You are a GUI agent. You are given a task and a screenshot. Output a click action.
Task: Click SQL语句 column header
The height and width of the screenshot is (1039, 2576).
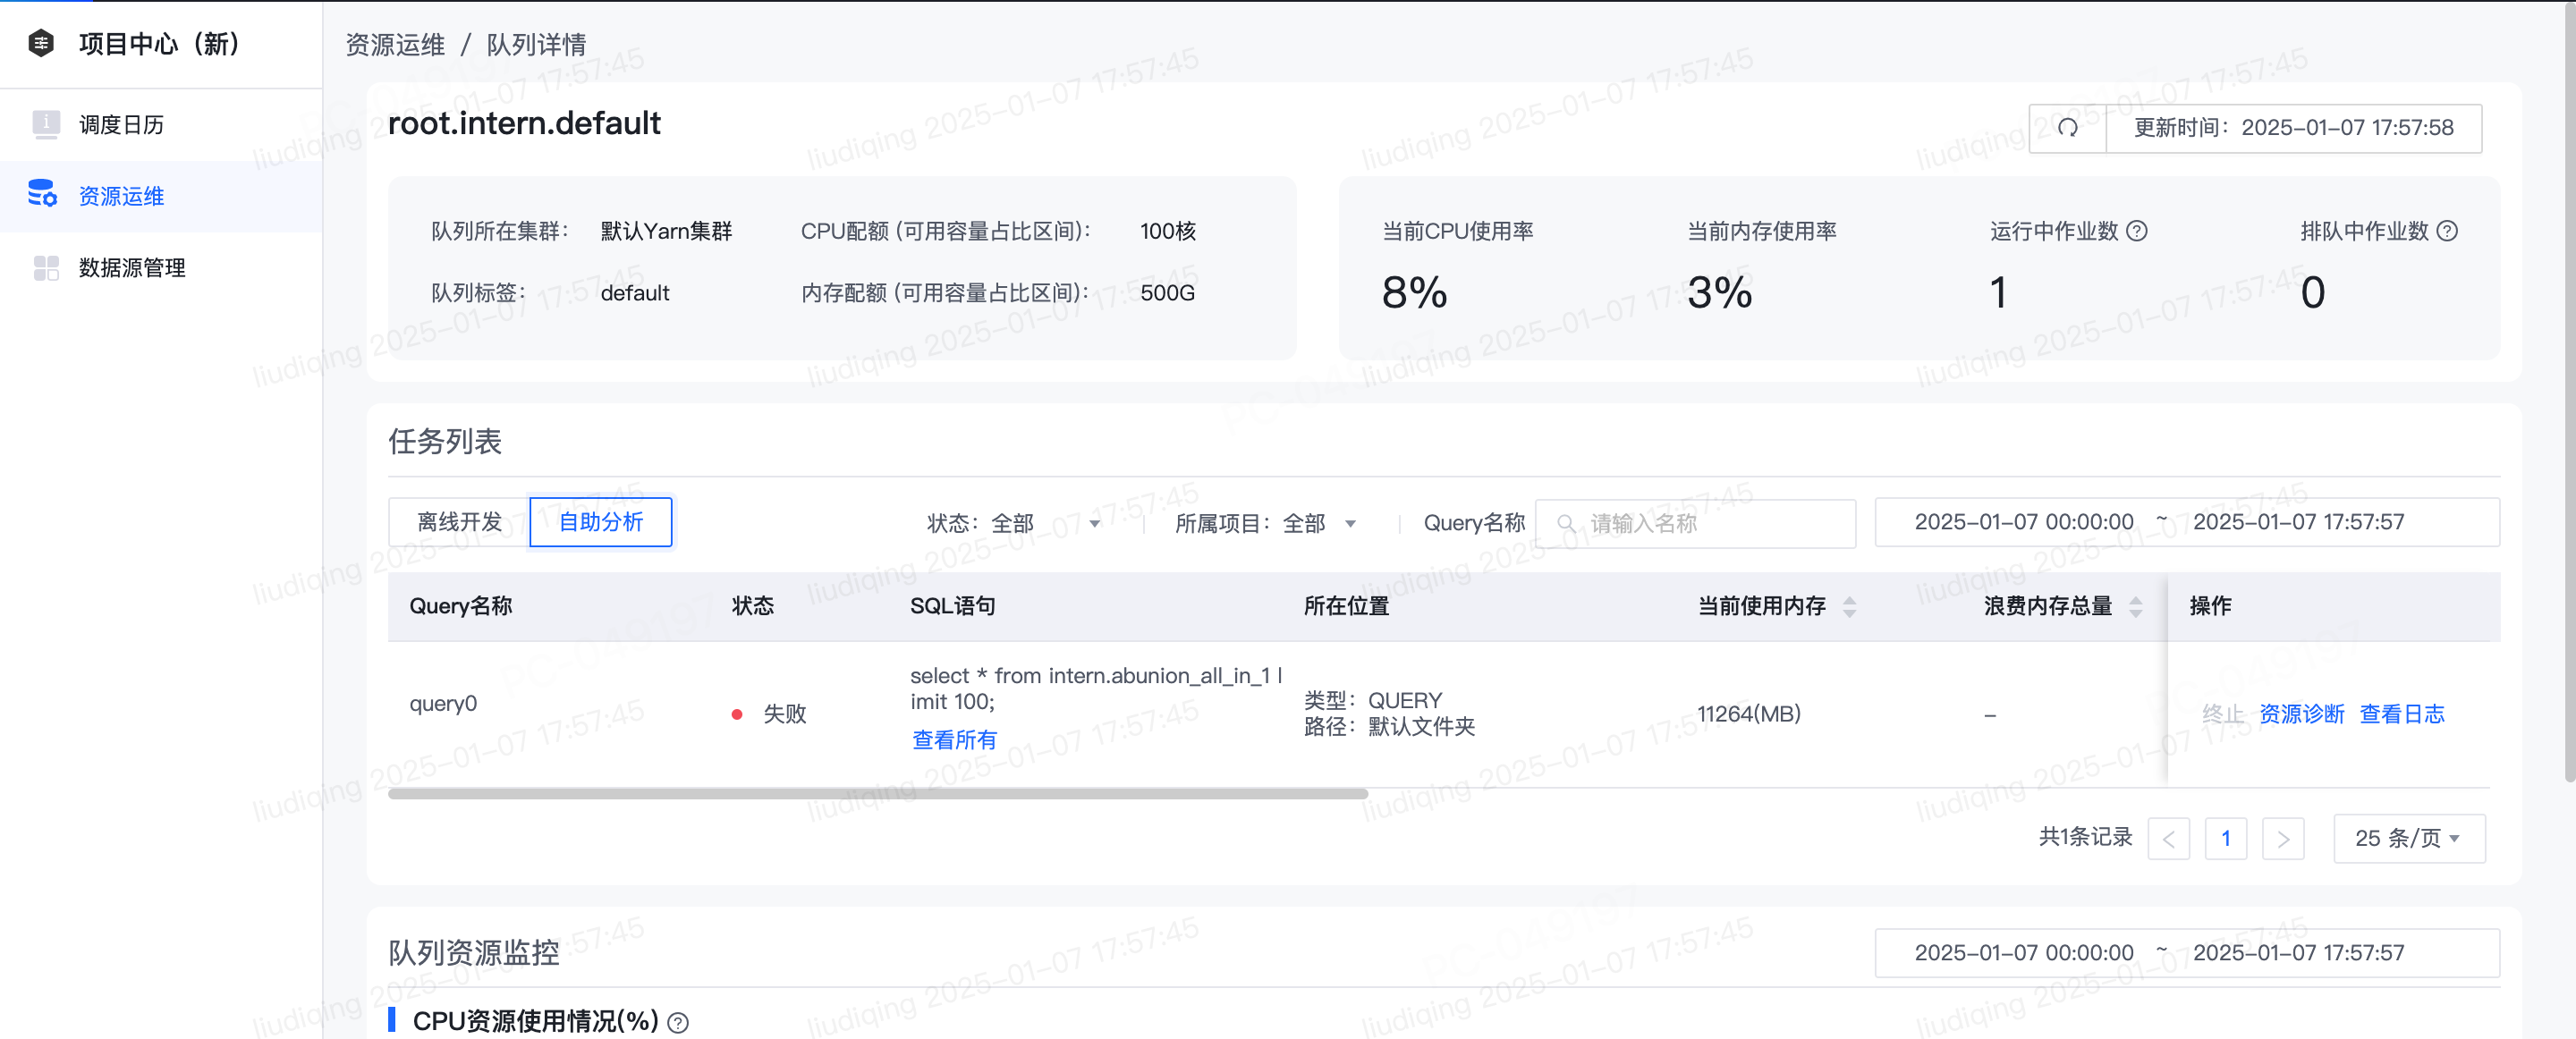[952, 606]
